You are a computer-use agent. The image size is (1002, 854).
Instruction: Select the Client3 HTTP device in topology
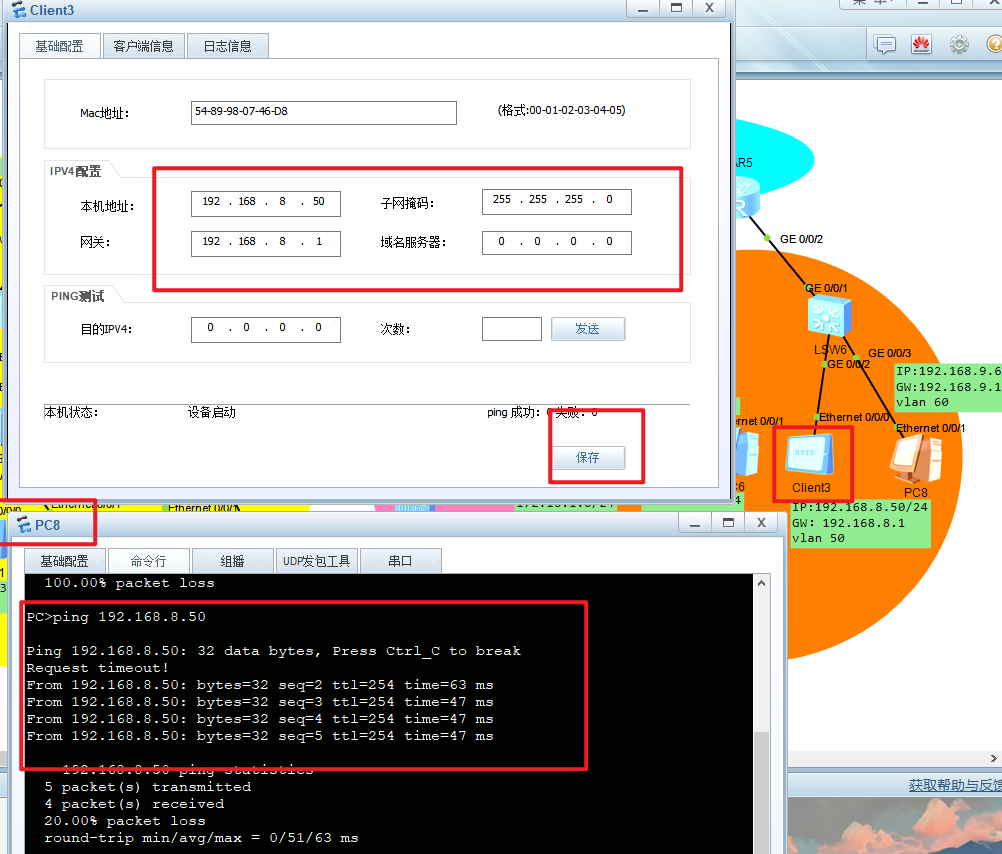[x=811, y=460]
